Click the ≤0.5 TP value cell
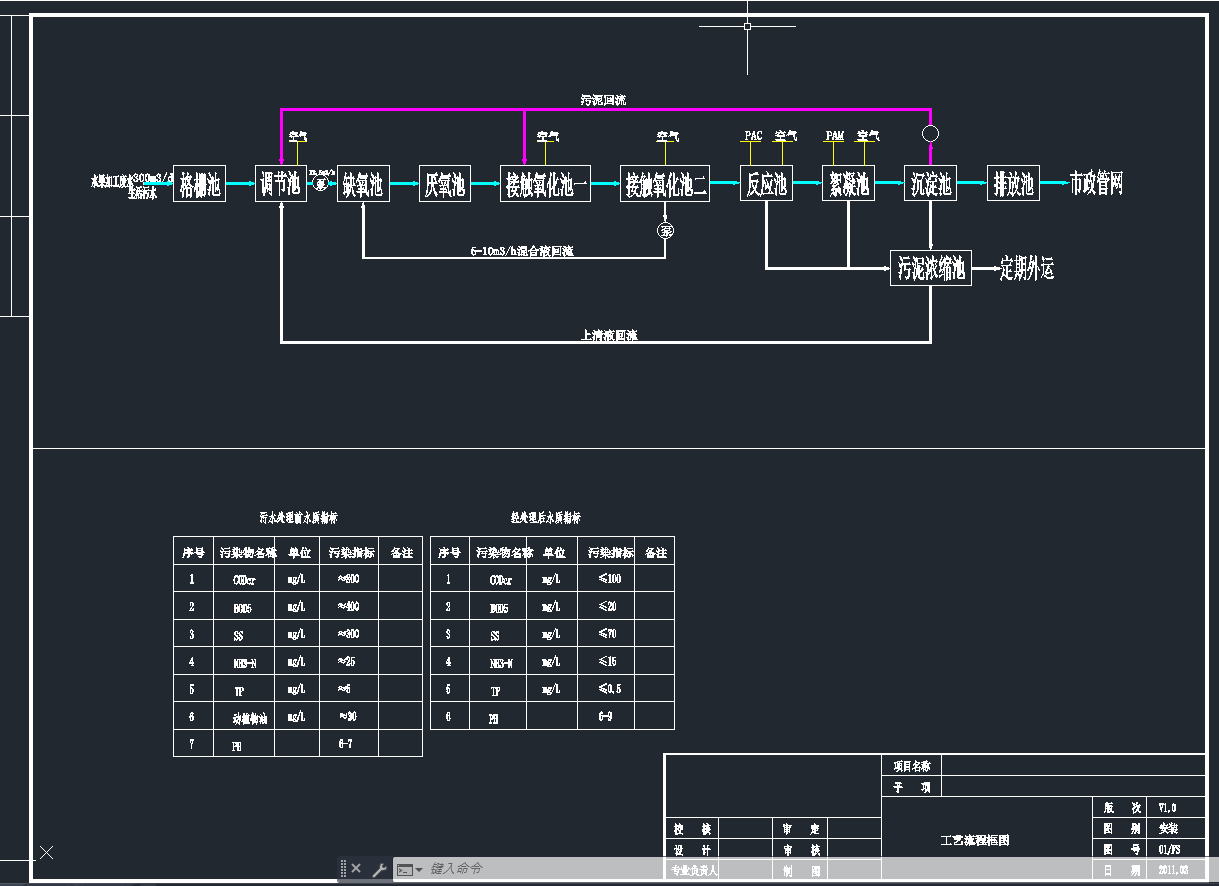Viewport: 1219px width, 886px height. (608, 689)
